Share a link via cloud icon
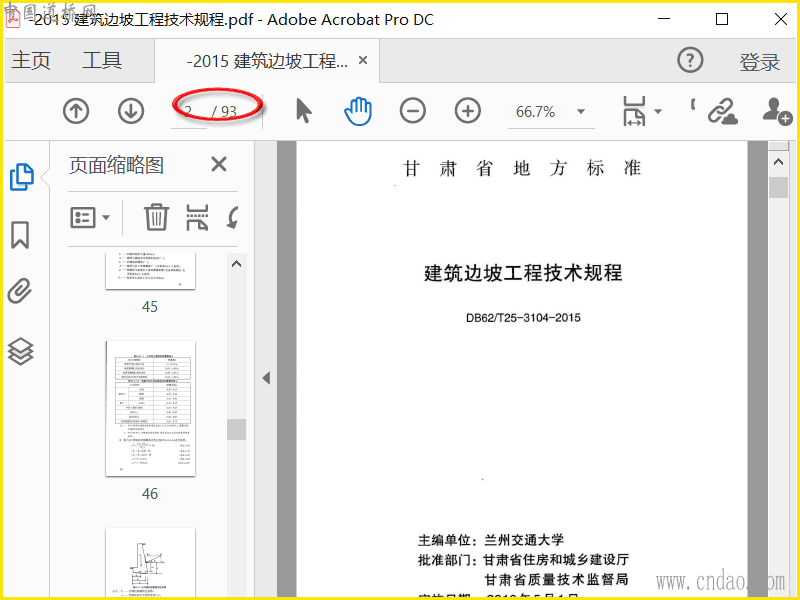Viewport: 800px width, 600px height. tap(722, 111)
